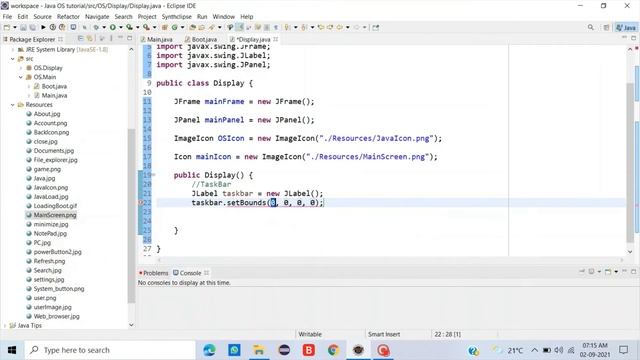Click the volume speaker tray icon

[559, 350]
